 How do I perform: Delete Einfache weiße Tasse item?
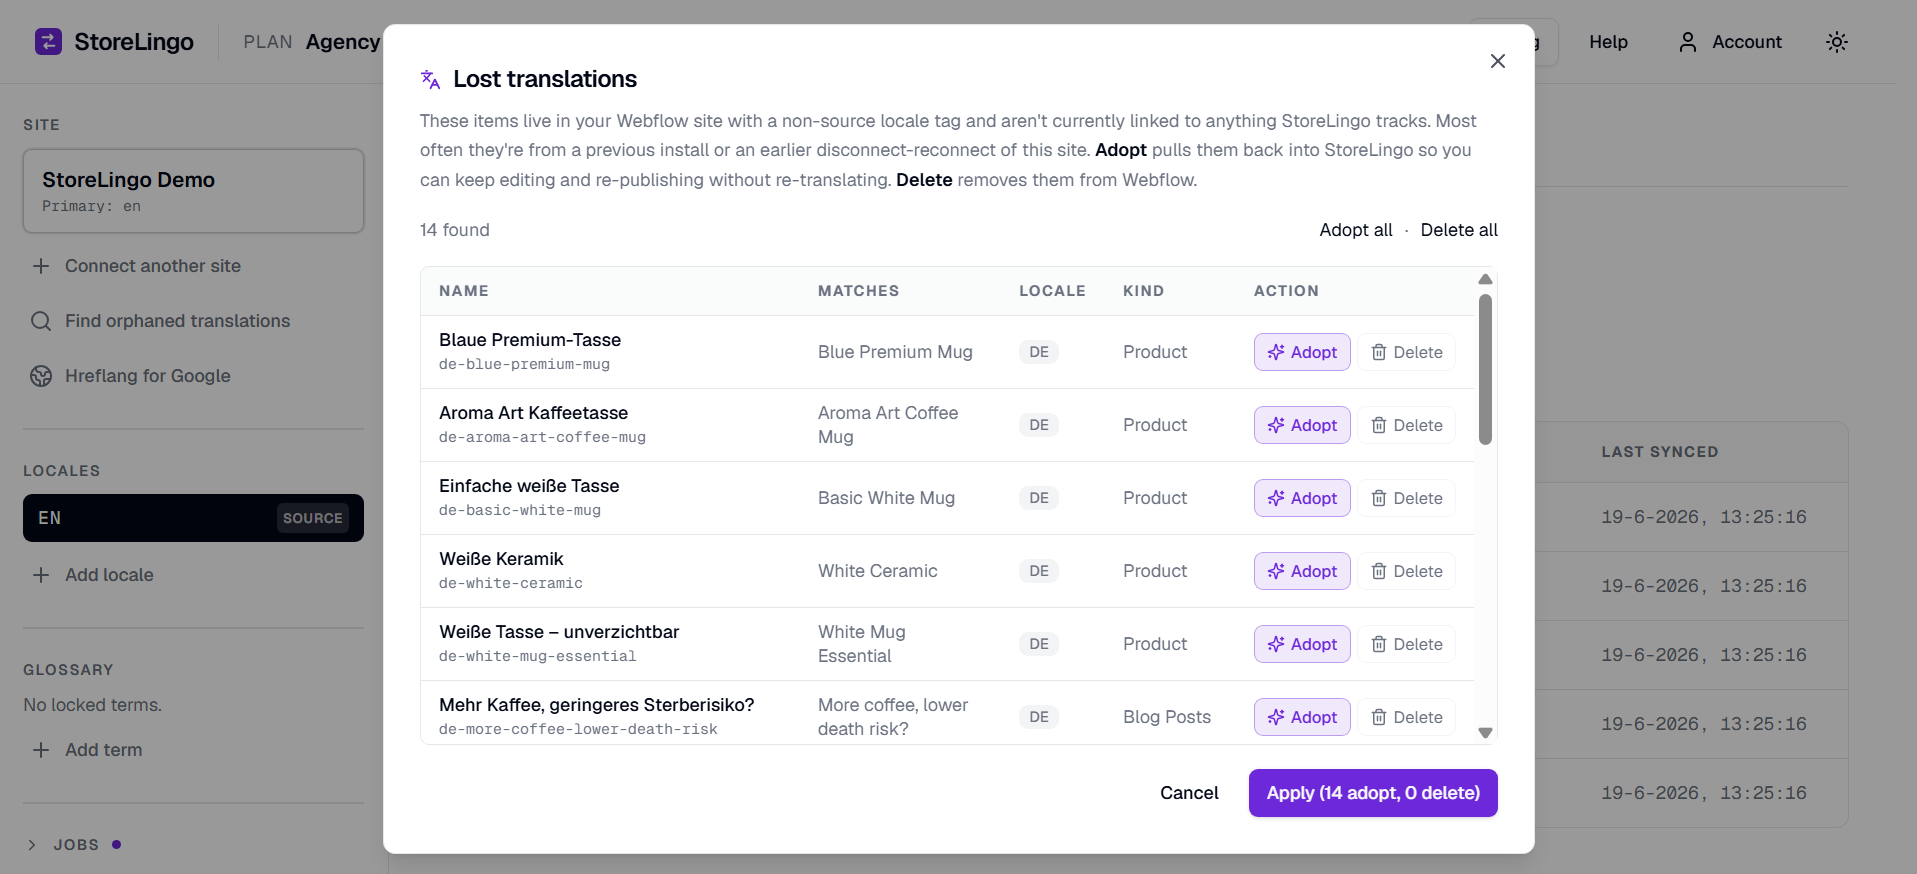(x=1406, y=498)
